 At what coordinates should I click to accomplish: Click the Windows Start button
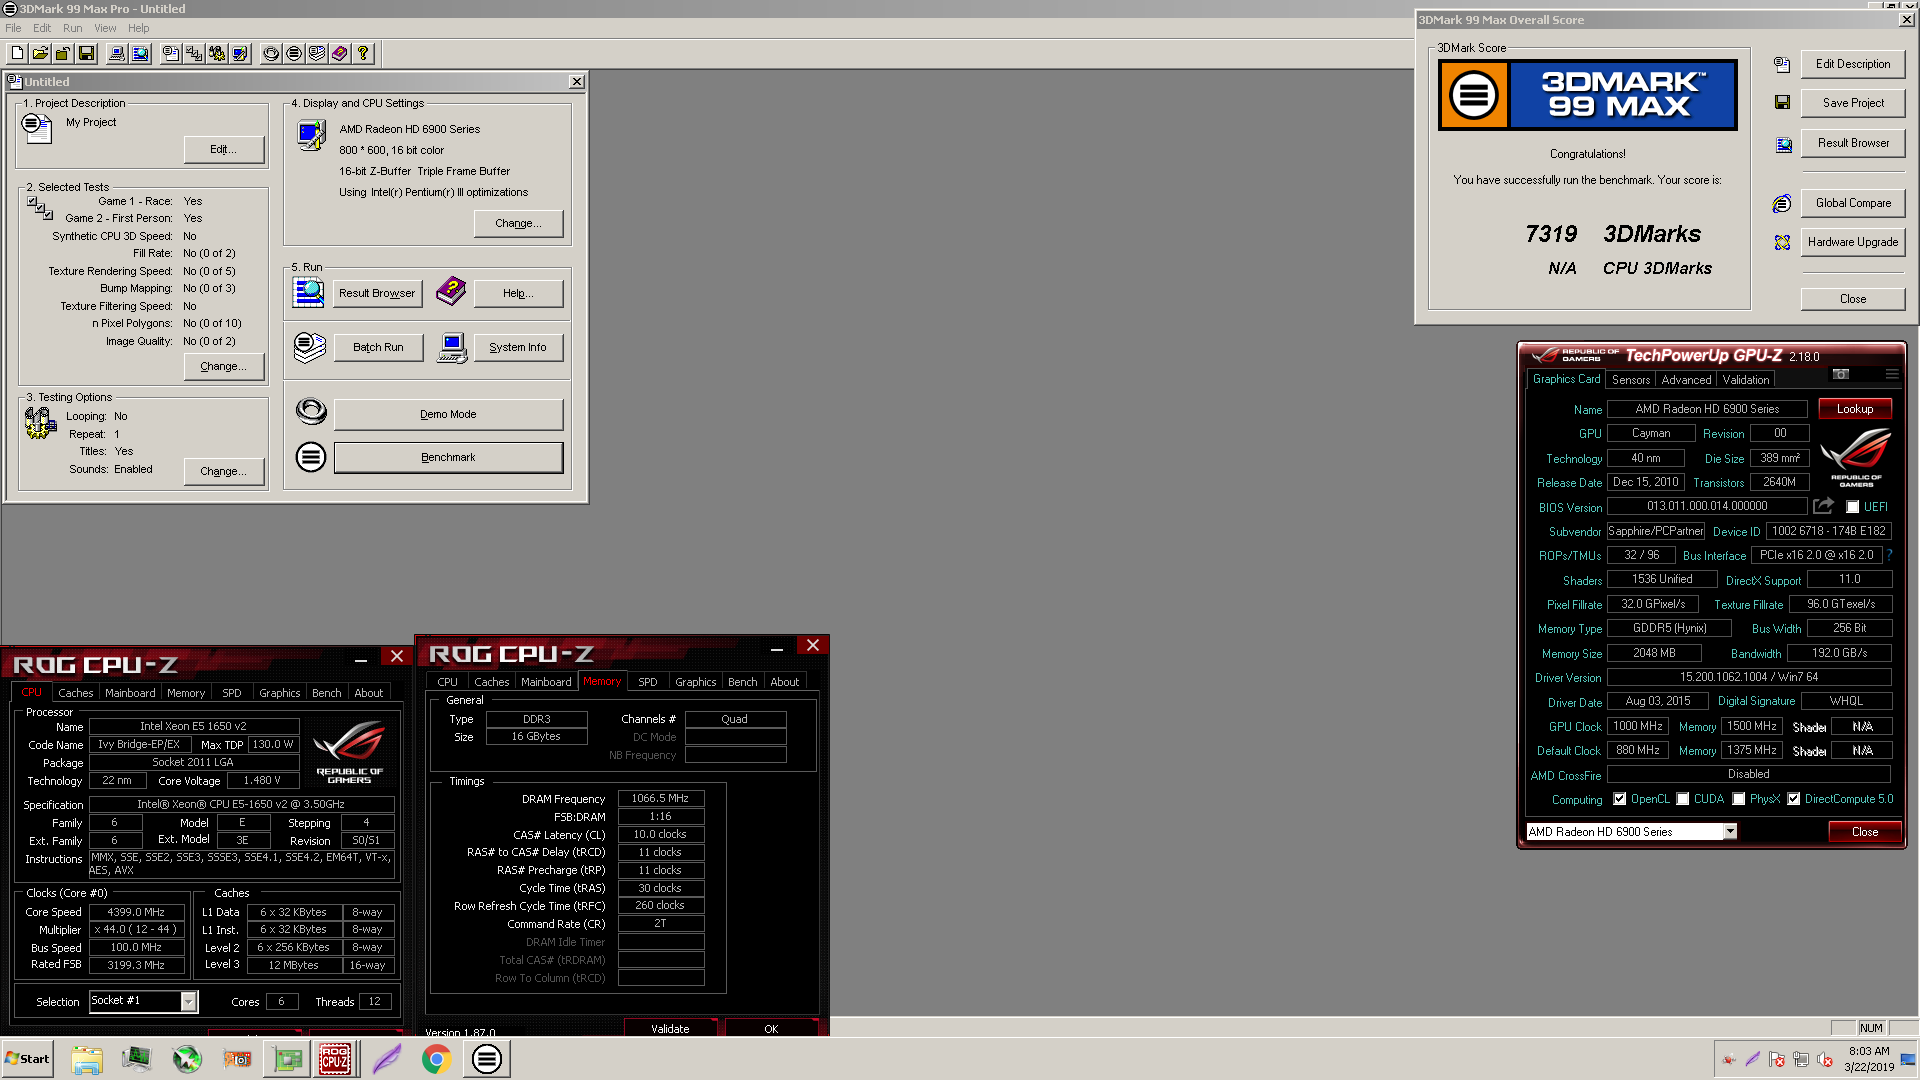[x=28, y=1059]
